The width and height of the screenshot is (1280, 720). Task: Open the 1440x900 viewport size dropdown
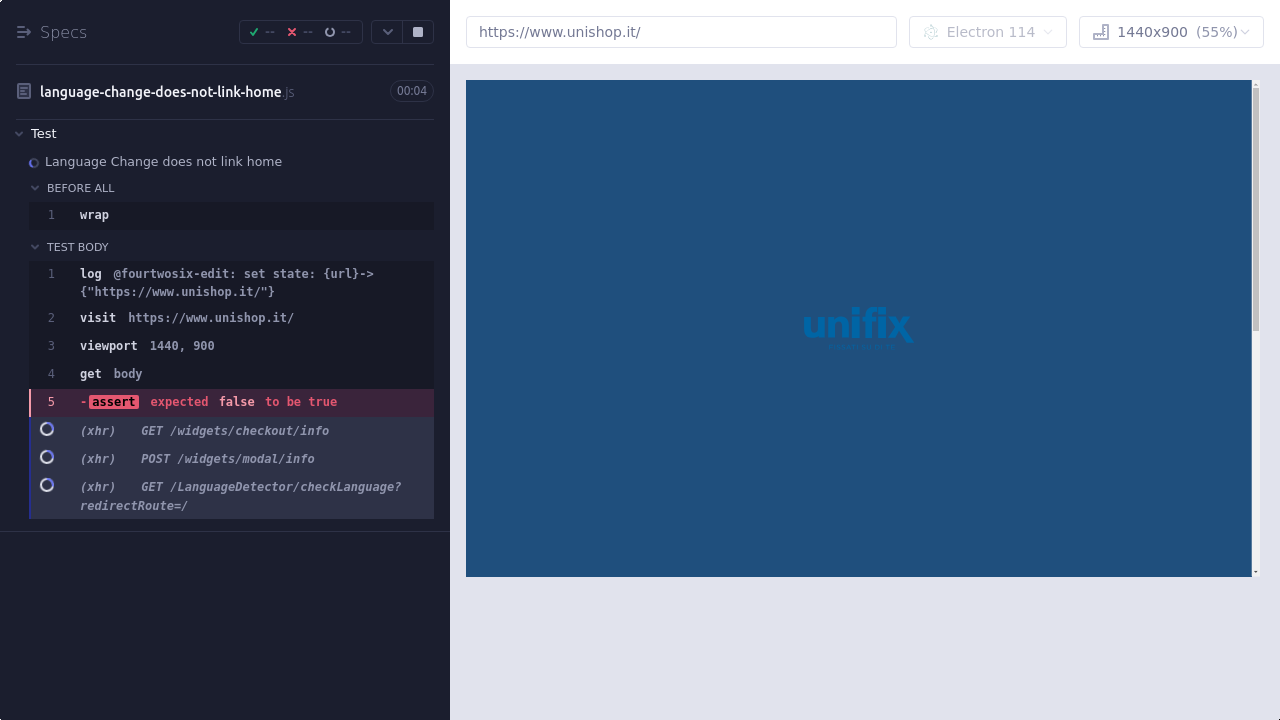click(x=1171, y=32)
